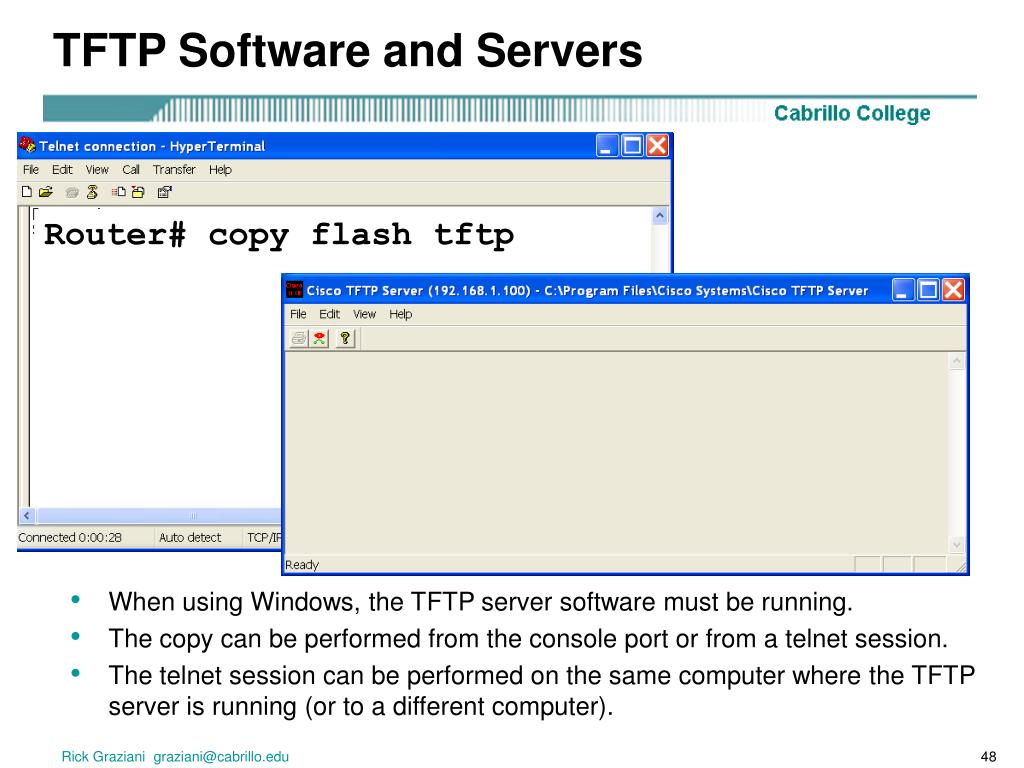Open Call menu in HyperTerminal

[131, 170]
